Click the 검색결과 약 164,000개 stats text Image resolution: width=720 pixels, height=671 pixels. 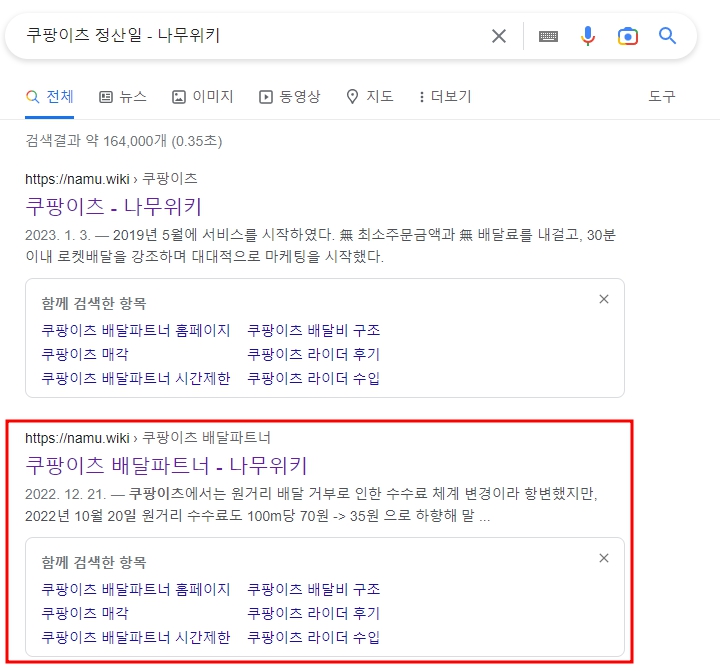click(124, 141)
